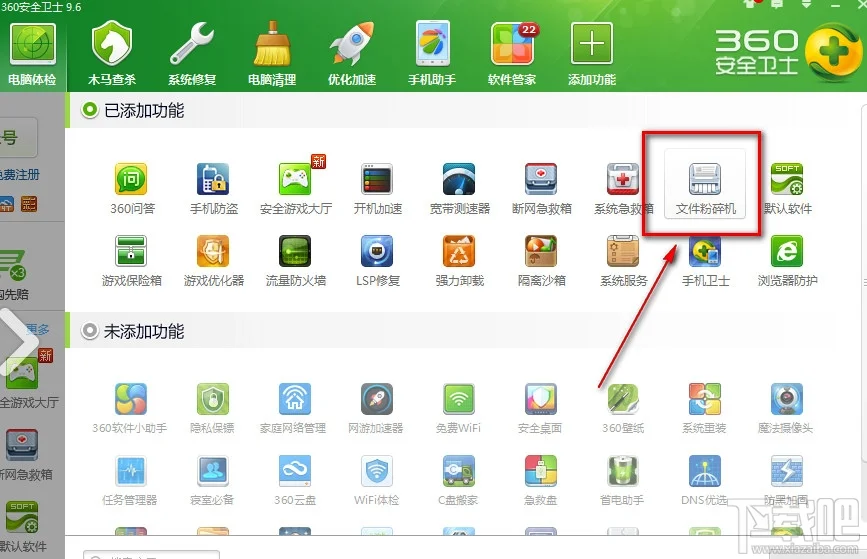867x559 pixels.
Task: Go to 软件管家 with the 22 badge
Action: coord(512,51)
